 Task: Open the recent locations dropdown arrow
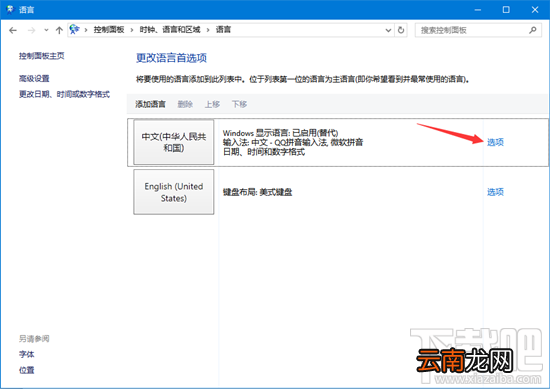click(46, 30)
